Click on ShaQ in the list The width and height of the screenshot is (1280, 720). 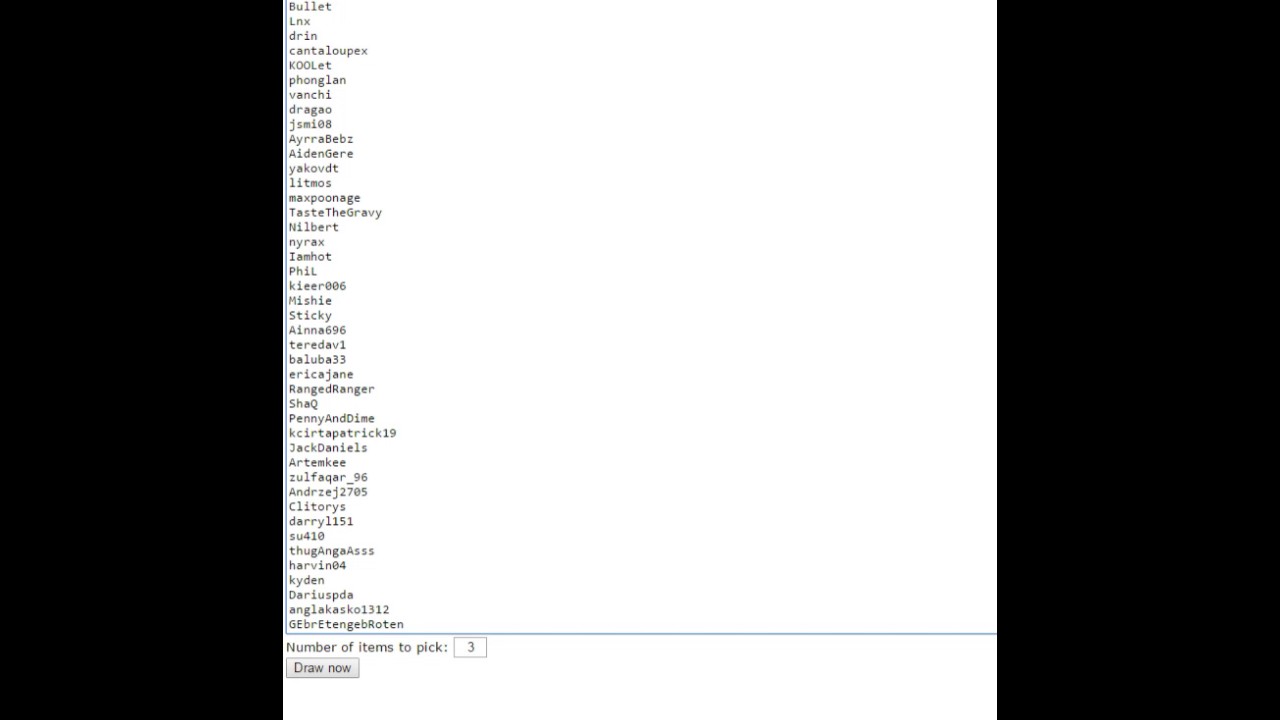303,403
